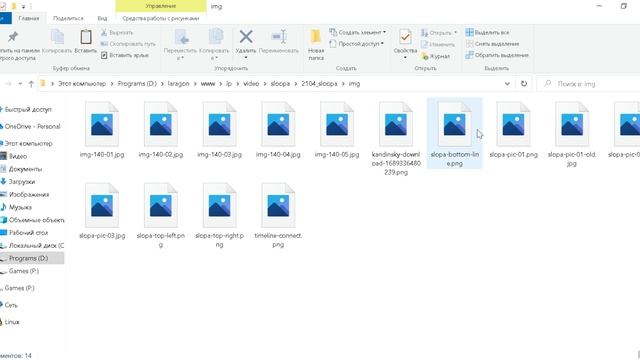This screenshot has height=360, width=640.
Task: Select Музыка in the navigation pane
Action: 20,207
